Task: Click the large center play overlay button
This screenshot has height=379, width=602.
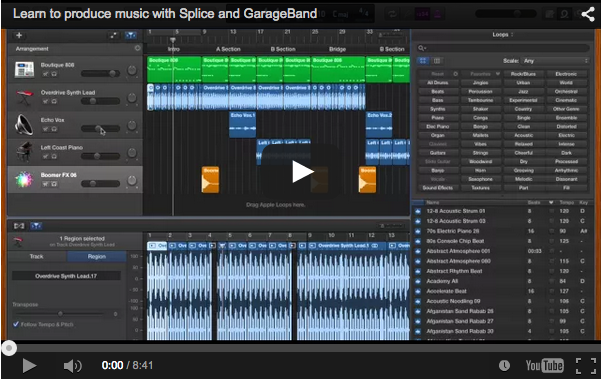Action: click(302, 172)
